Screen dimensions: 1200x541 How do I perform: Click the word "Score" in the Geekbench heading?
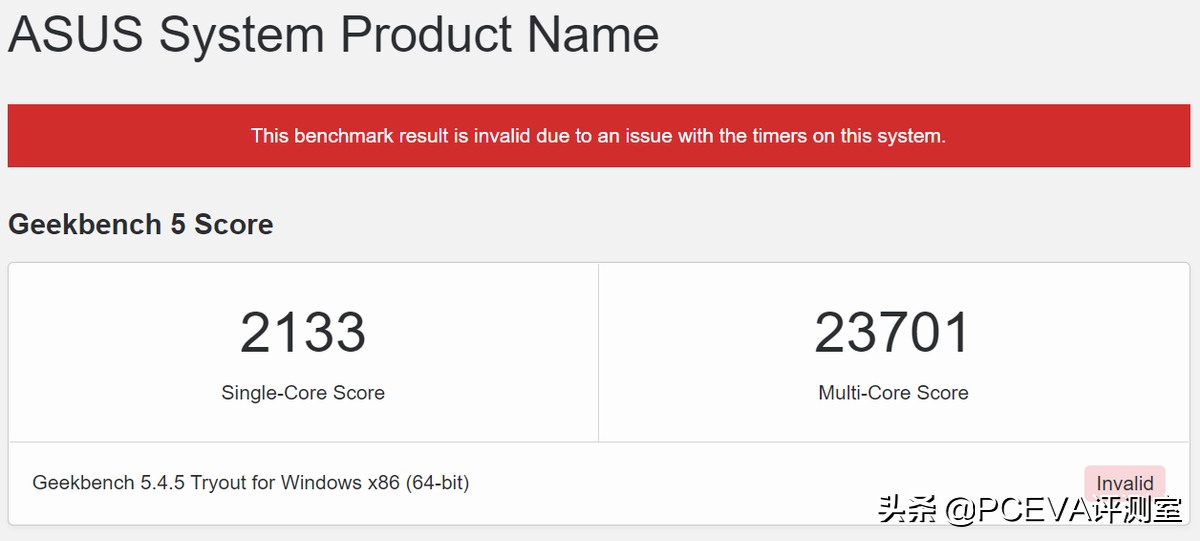point(234,224)
